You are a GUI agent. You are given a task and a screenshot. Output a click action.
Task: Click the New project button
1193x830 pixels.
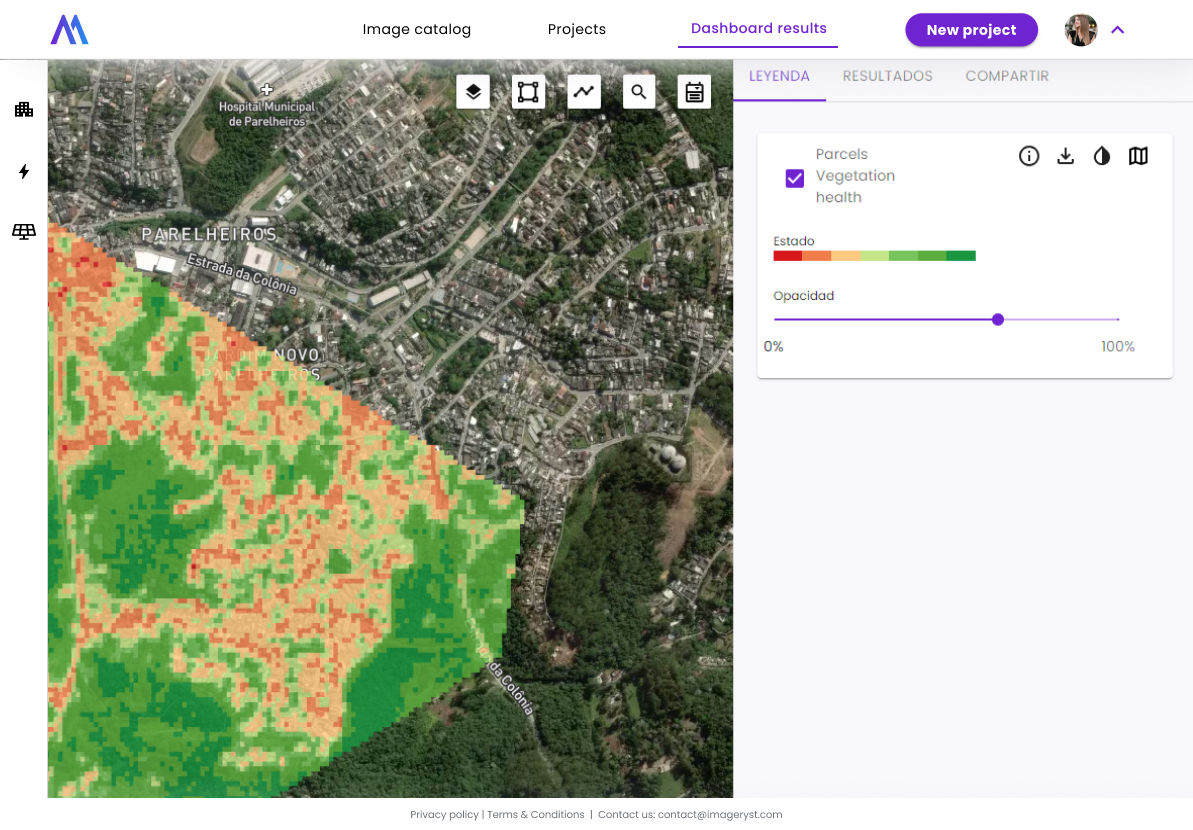click(971, 30)
